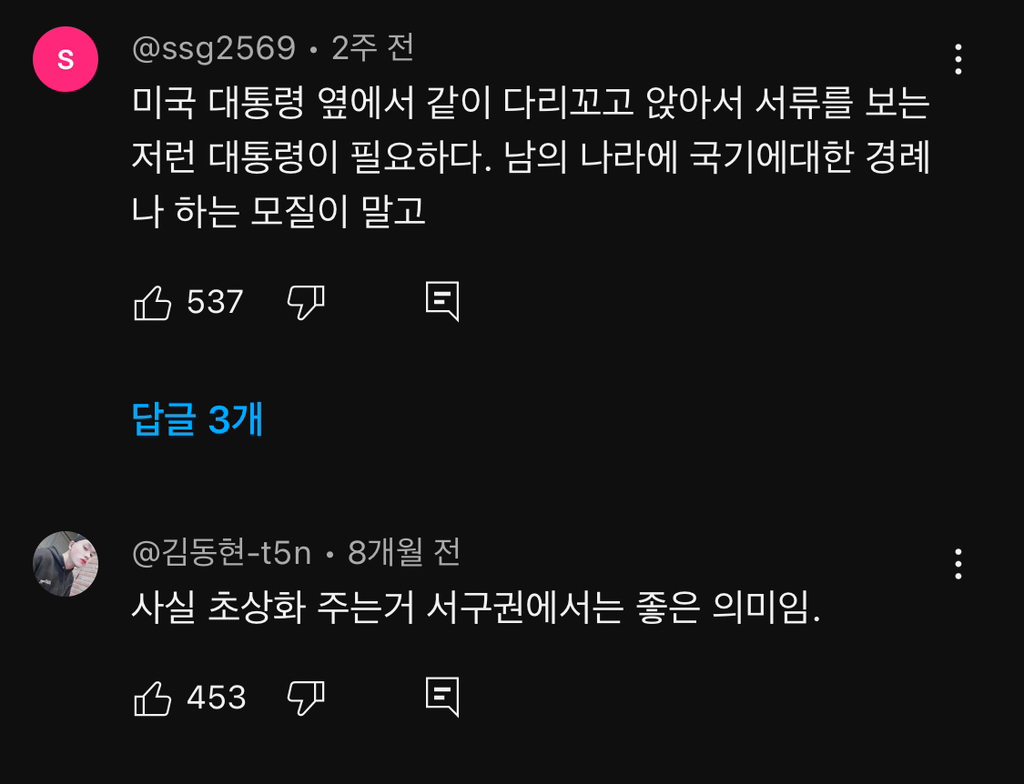The image size is (1024, 784).
Task: Open the three-dot menu on @ssg2569's comment
Action: click(958, 60)
